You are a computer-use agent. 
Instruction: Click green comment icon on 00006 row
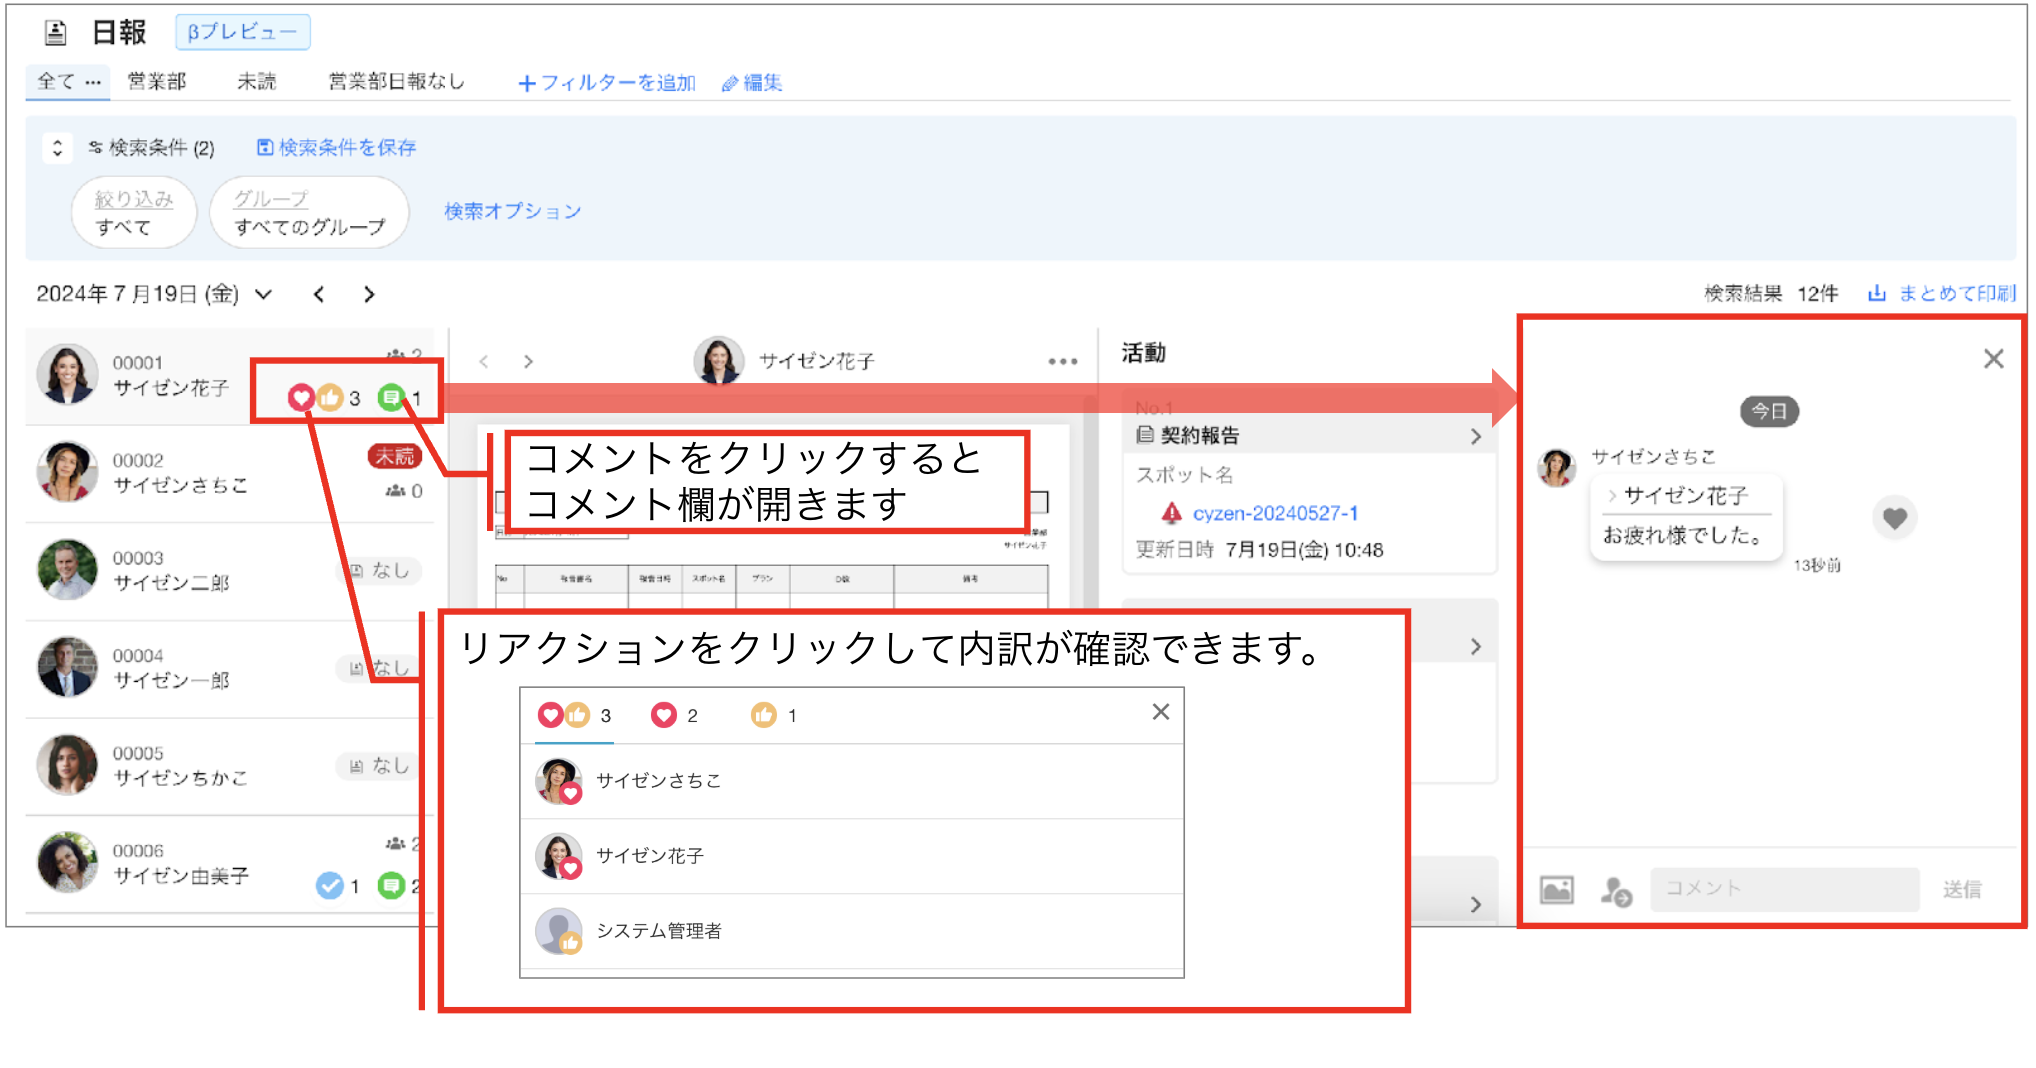(391, 885)
